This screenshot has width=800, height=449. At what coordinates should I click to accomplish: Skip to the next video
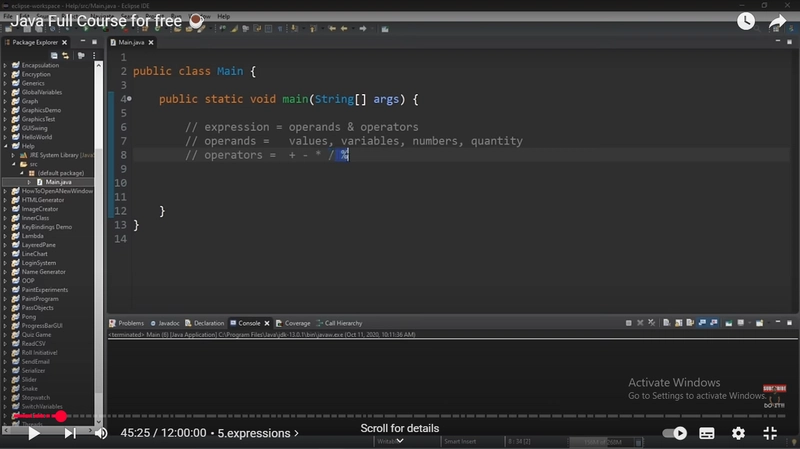[70, 433]
